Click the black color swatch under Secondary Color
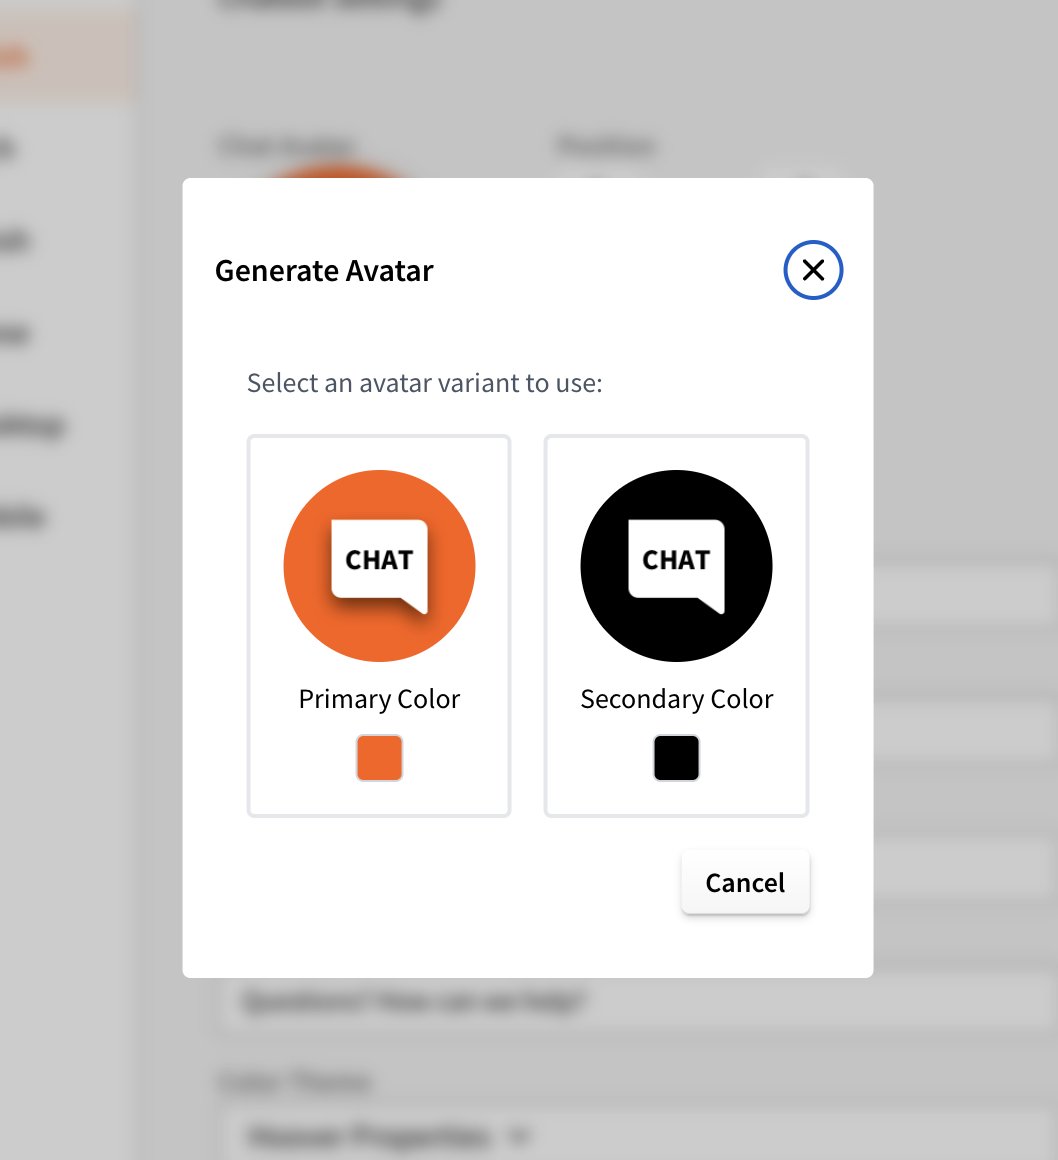The height and width of the screenshot is (1160, 1058). click(676, 757)
